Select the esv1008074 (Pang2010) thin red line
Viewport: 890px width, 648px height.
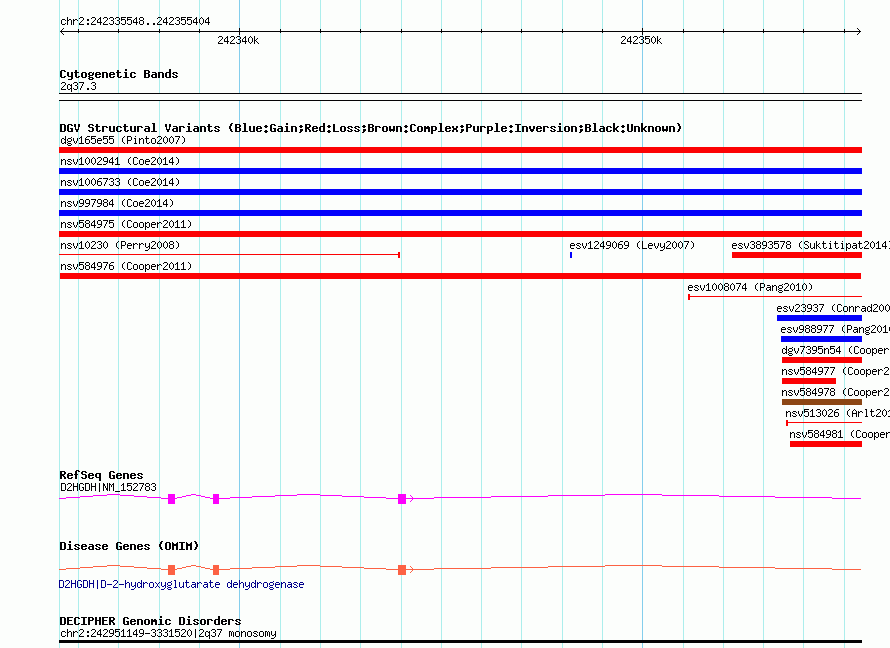coord(775,297)
